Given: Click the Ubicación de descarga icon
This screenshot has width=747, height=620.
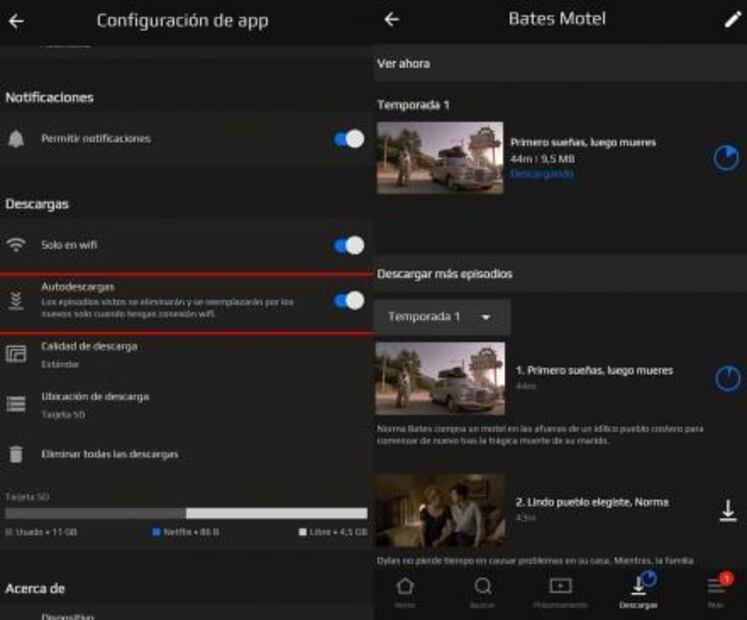Looking at the screenshot, I should click(x=16, y=404).
